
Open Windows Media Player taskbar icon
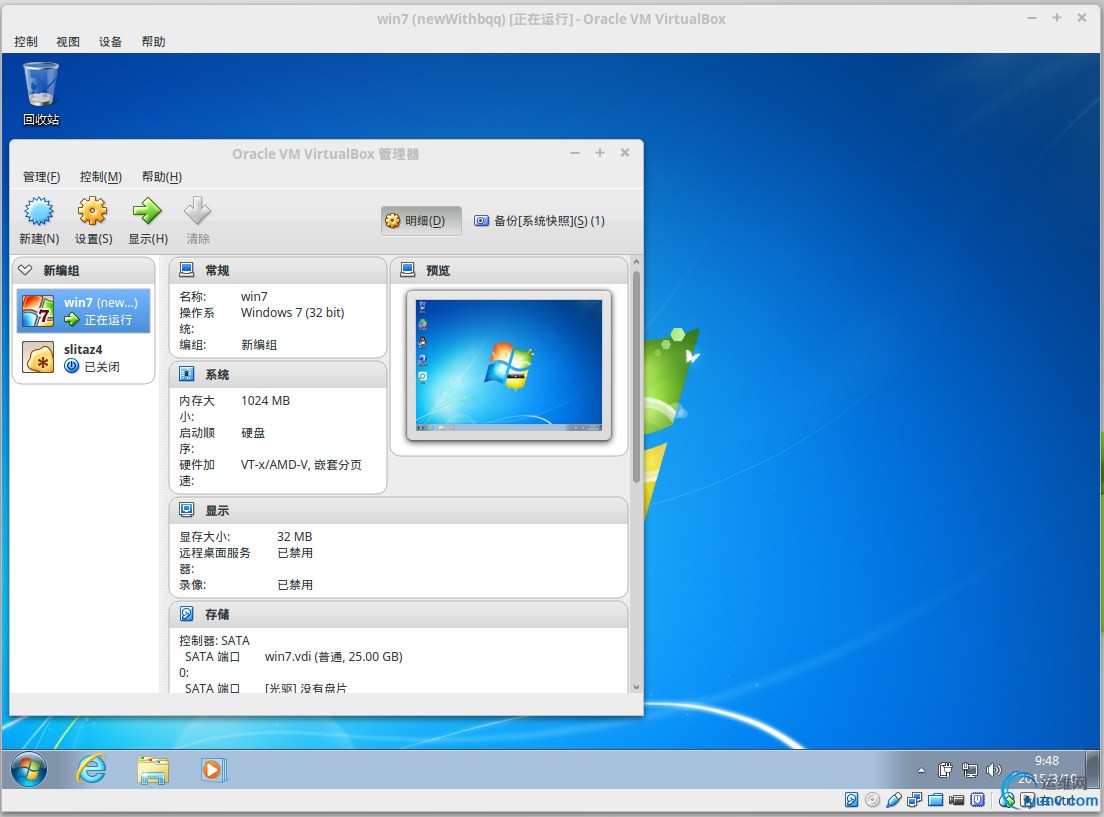click(213, 770)
